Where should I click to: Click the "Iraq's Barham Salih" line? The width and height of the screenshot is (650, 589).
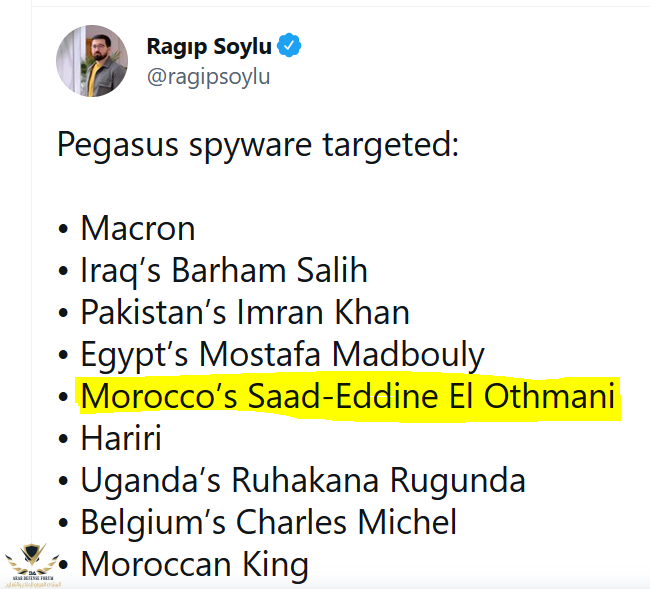tap(224, 271)
